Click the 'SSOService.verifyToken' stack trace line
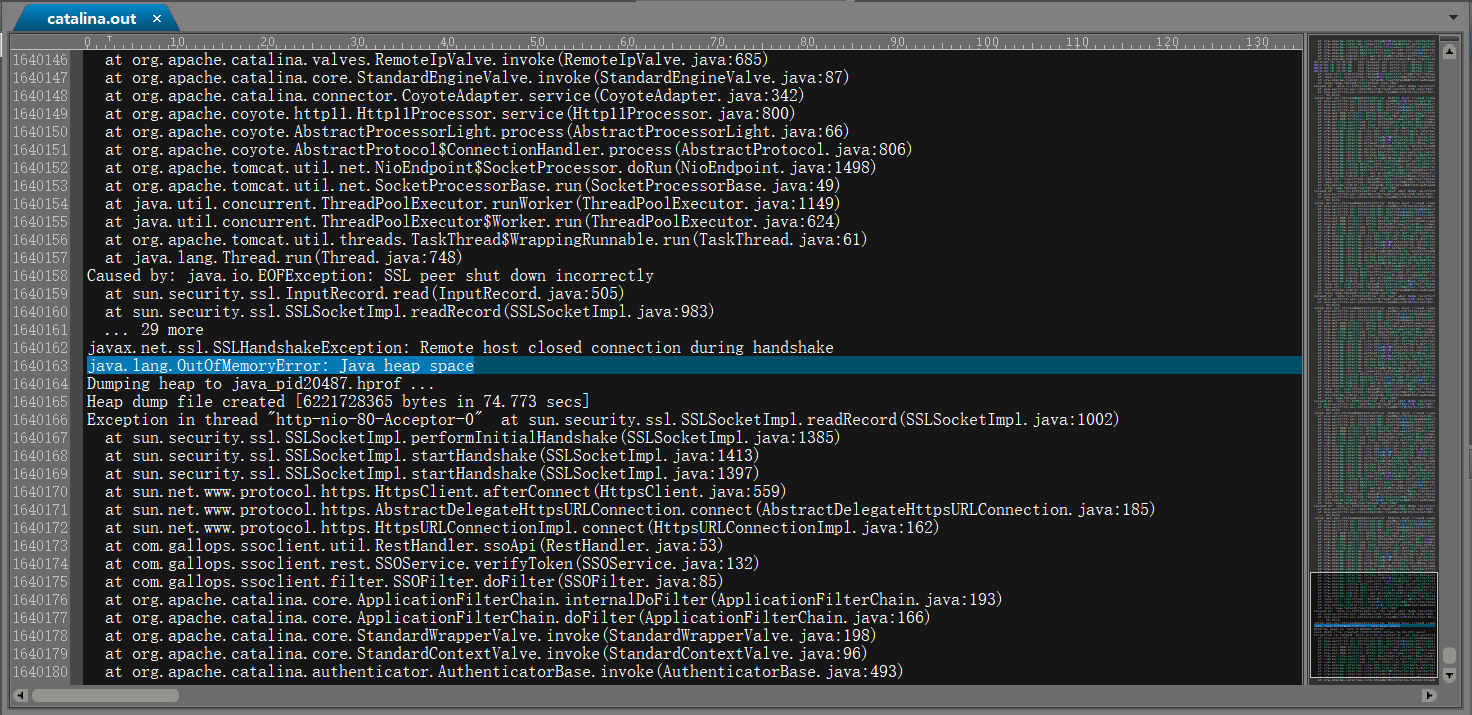The width and height of the screenshot is (1472, 715). click(432, 564)
